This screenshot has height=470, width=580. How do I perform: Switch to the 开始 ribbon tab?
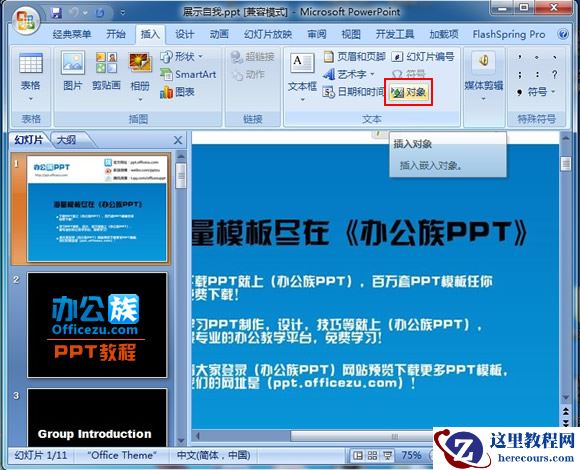(x=116, y=34)
